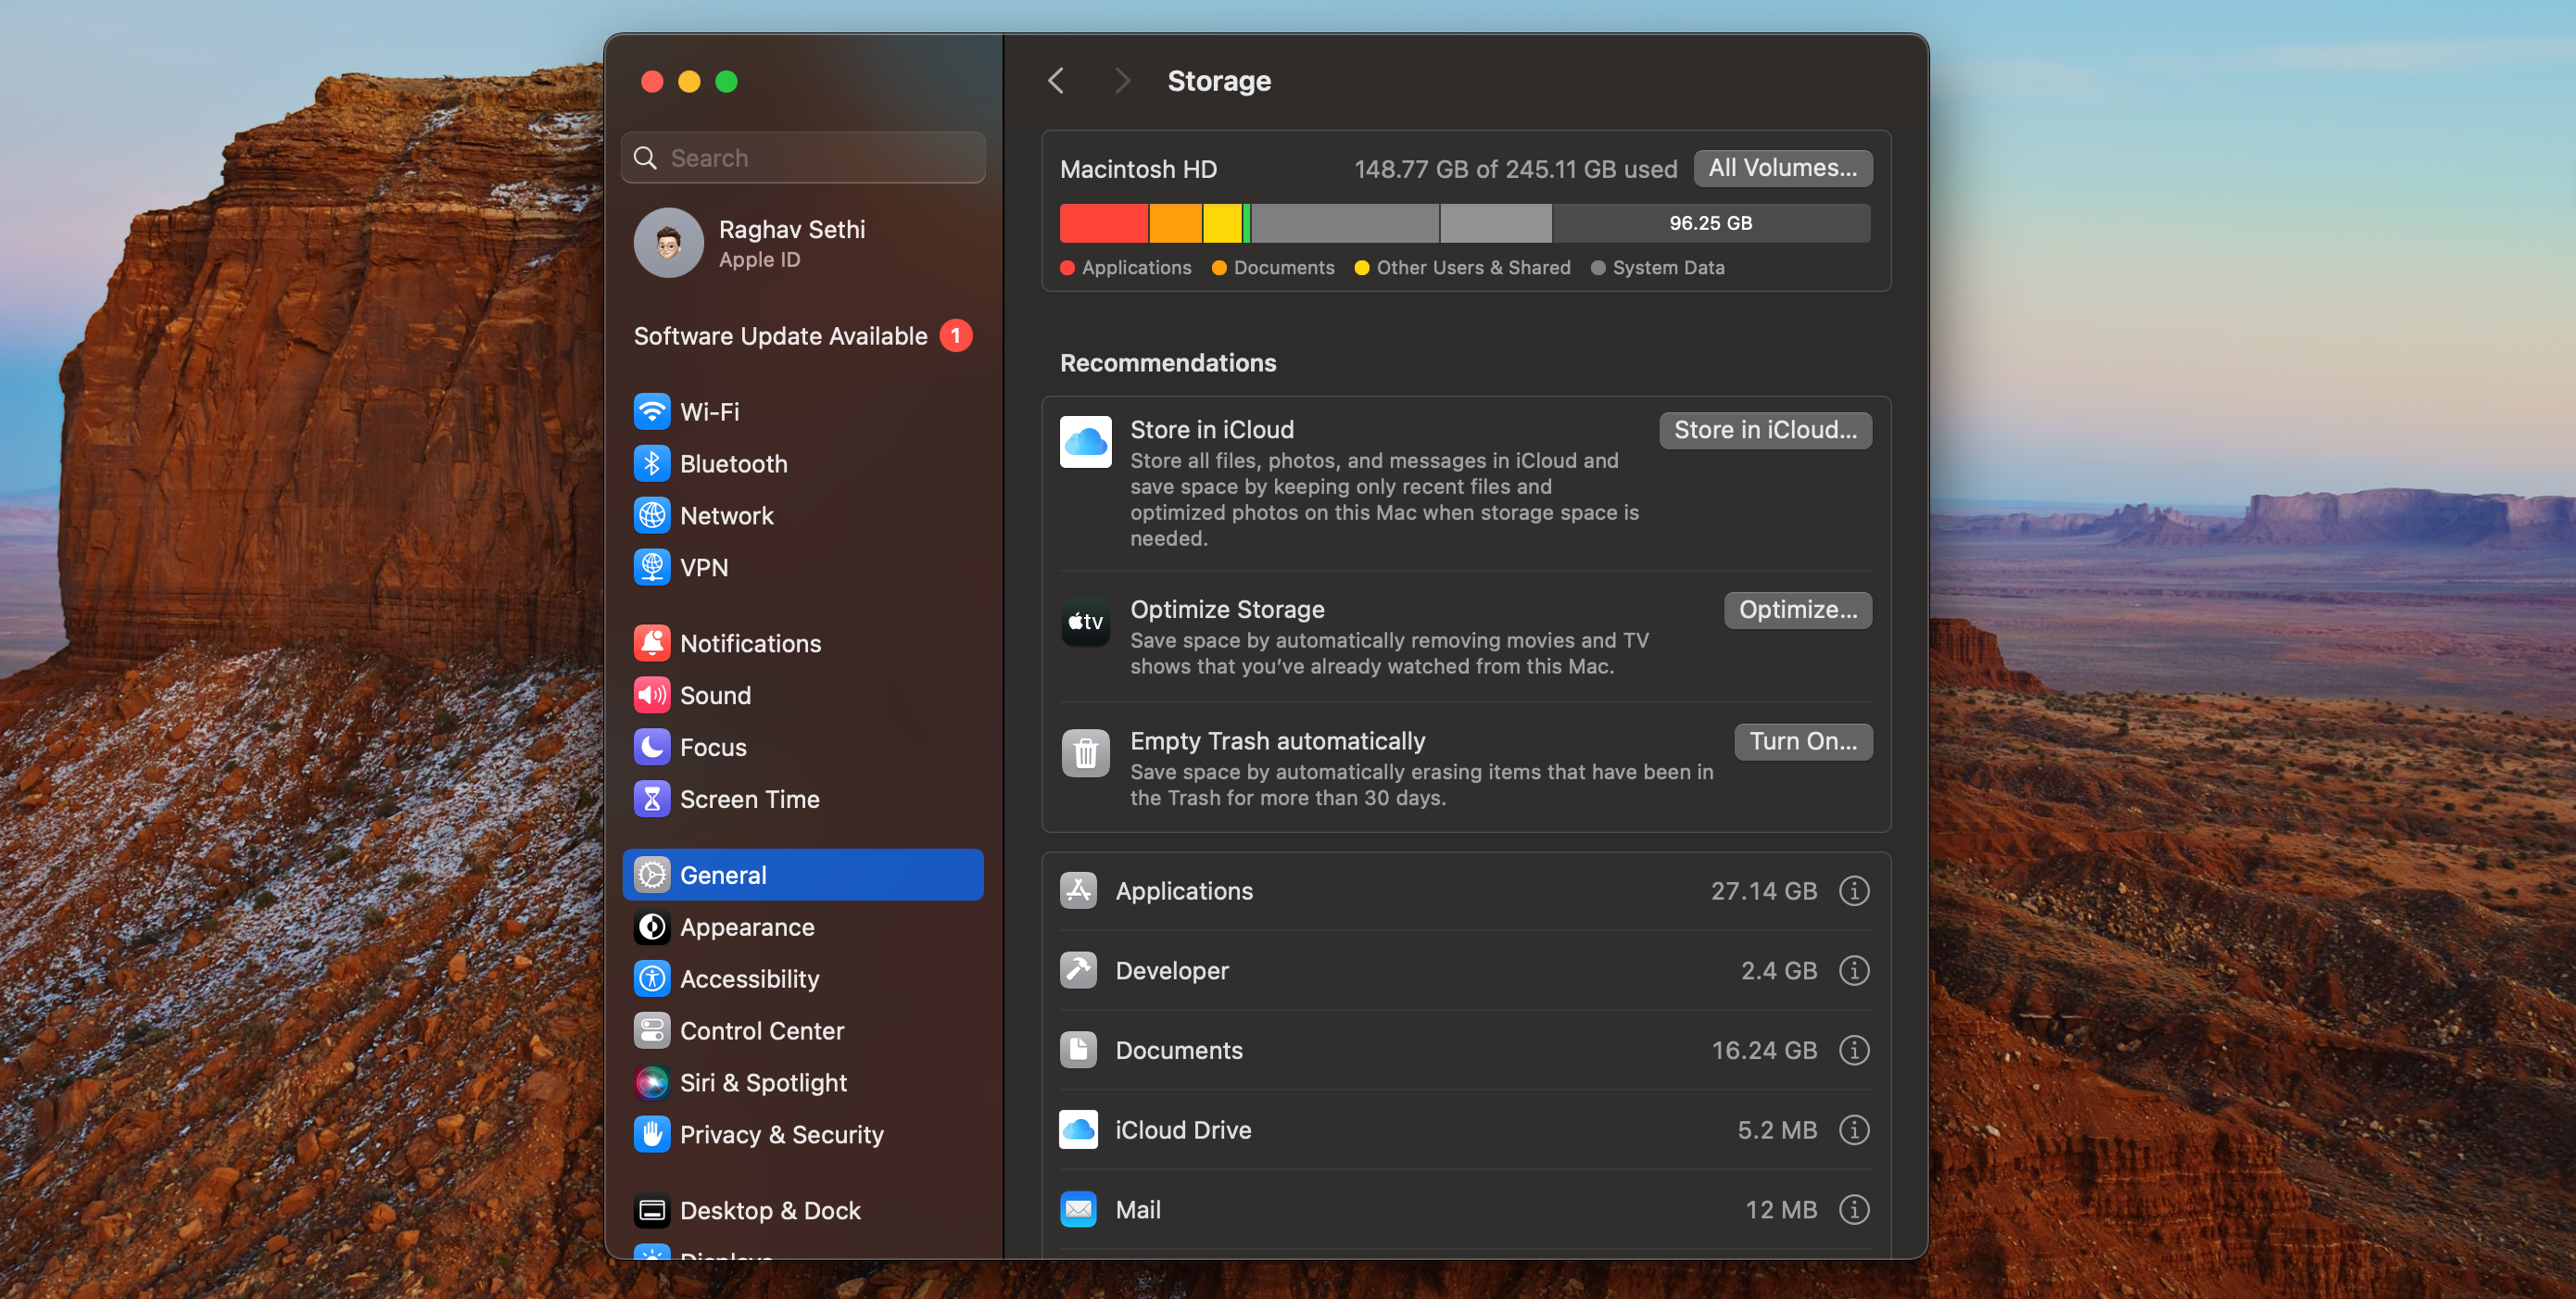Open Notifications settings
The image size is (2576, 1299).
click(x=751, y=643)
